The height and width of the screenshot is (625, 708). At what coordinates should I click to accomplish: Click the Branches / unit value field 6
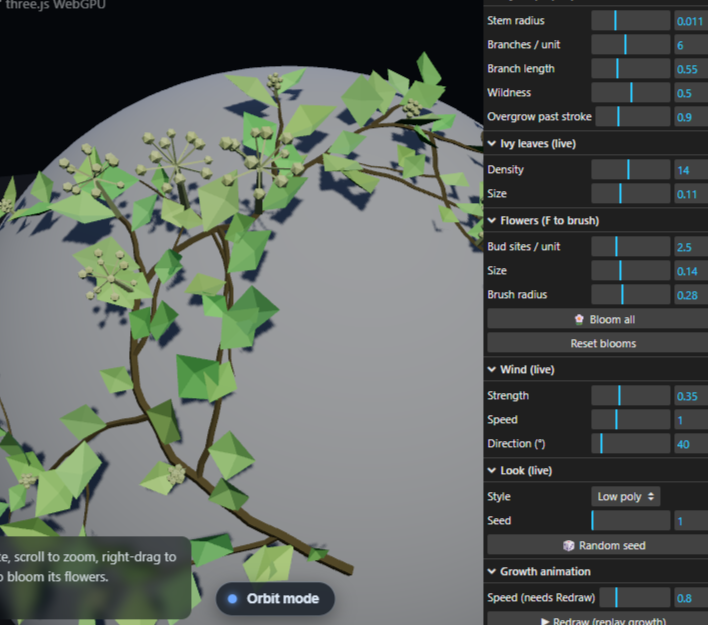click(691, 45)
